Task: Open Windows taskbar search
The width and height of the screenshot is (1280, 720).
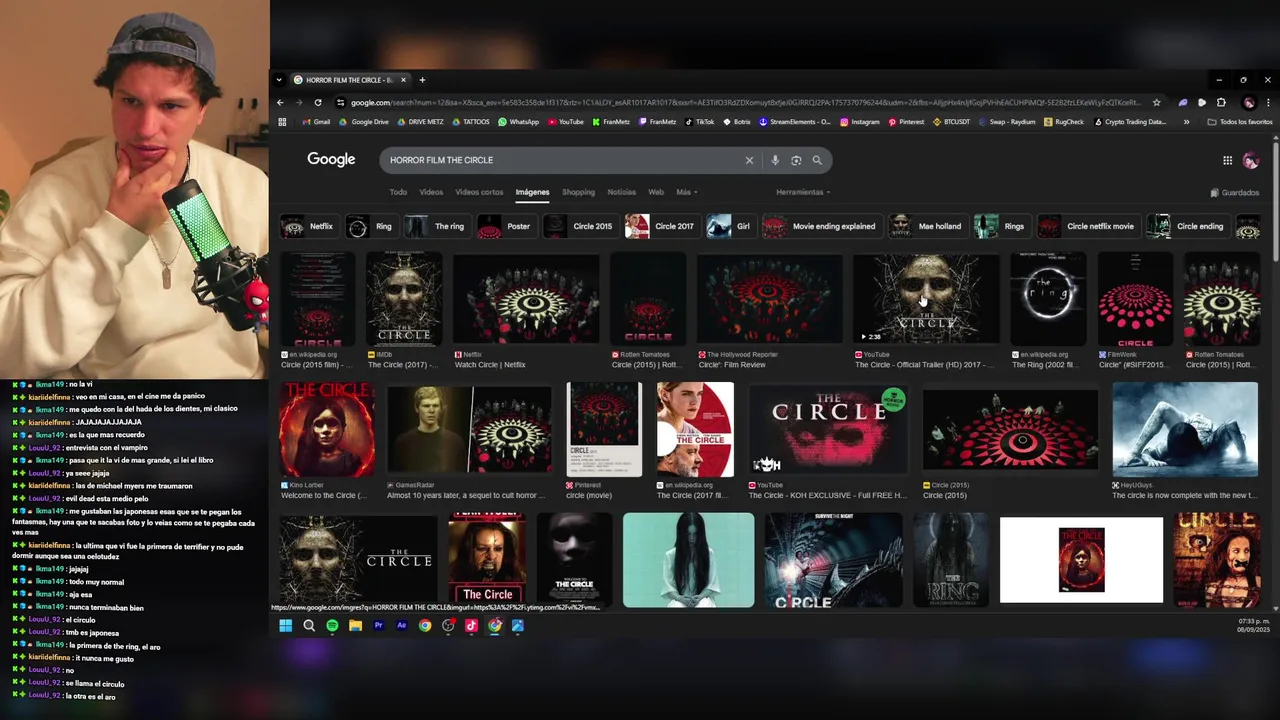Action: pos(309,626)
